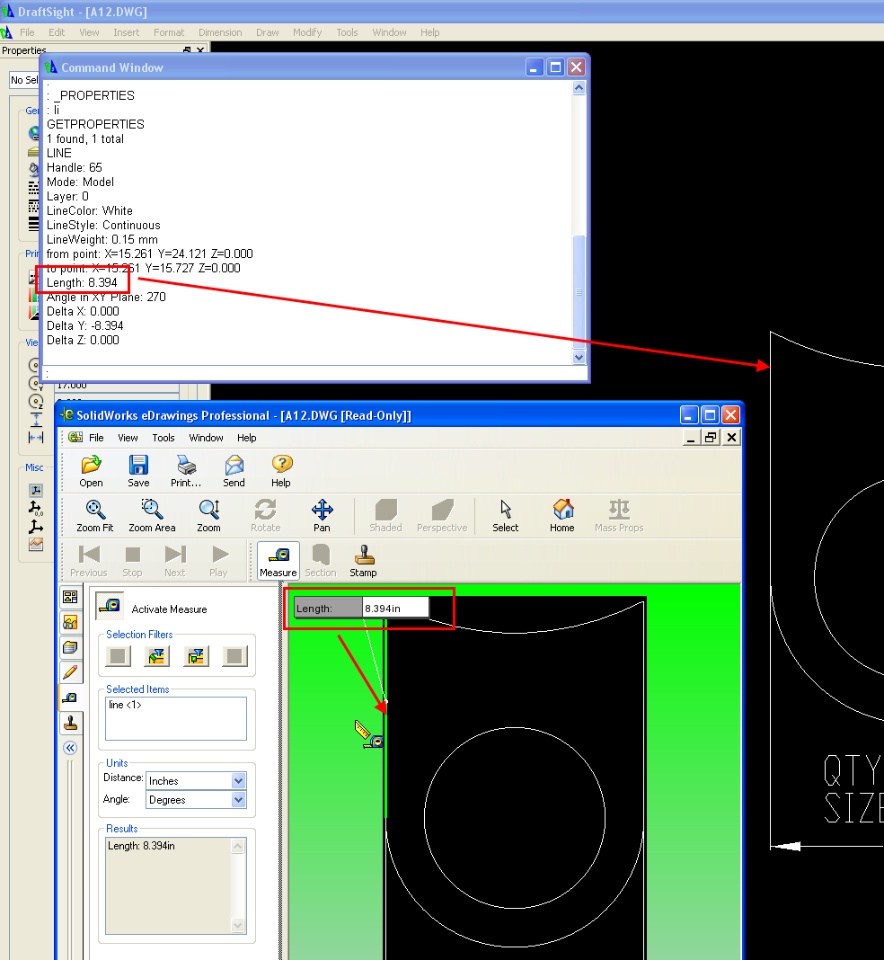Open the pencil Markup tab in eDrawings sidebar
Viewport: 884px width, 960px height.
pos(70,672)
